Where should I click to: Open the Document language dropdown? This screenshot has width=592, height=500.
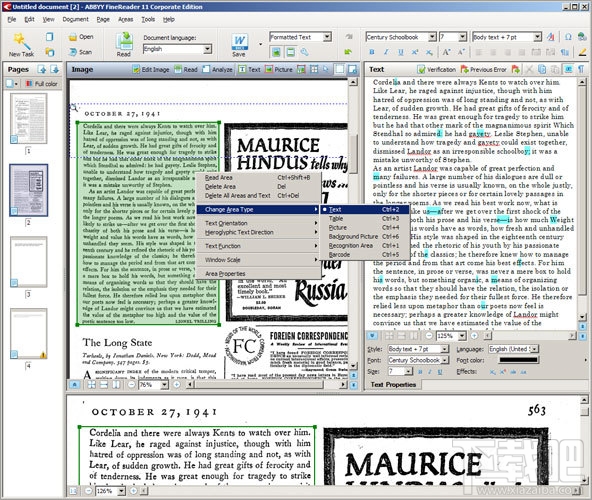tap(207, 49)
